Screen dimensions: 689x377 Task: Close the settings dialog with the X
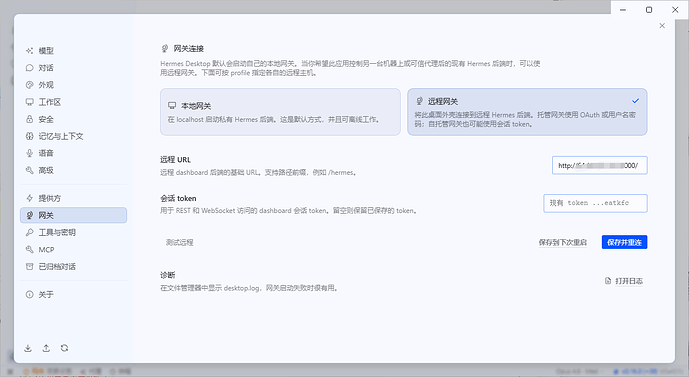pos(662,26)
